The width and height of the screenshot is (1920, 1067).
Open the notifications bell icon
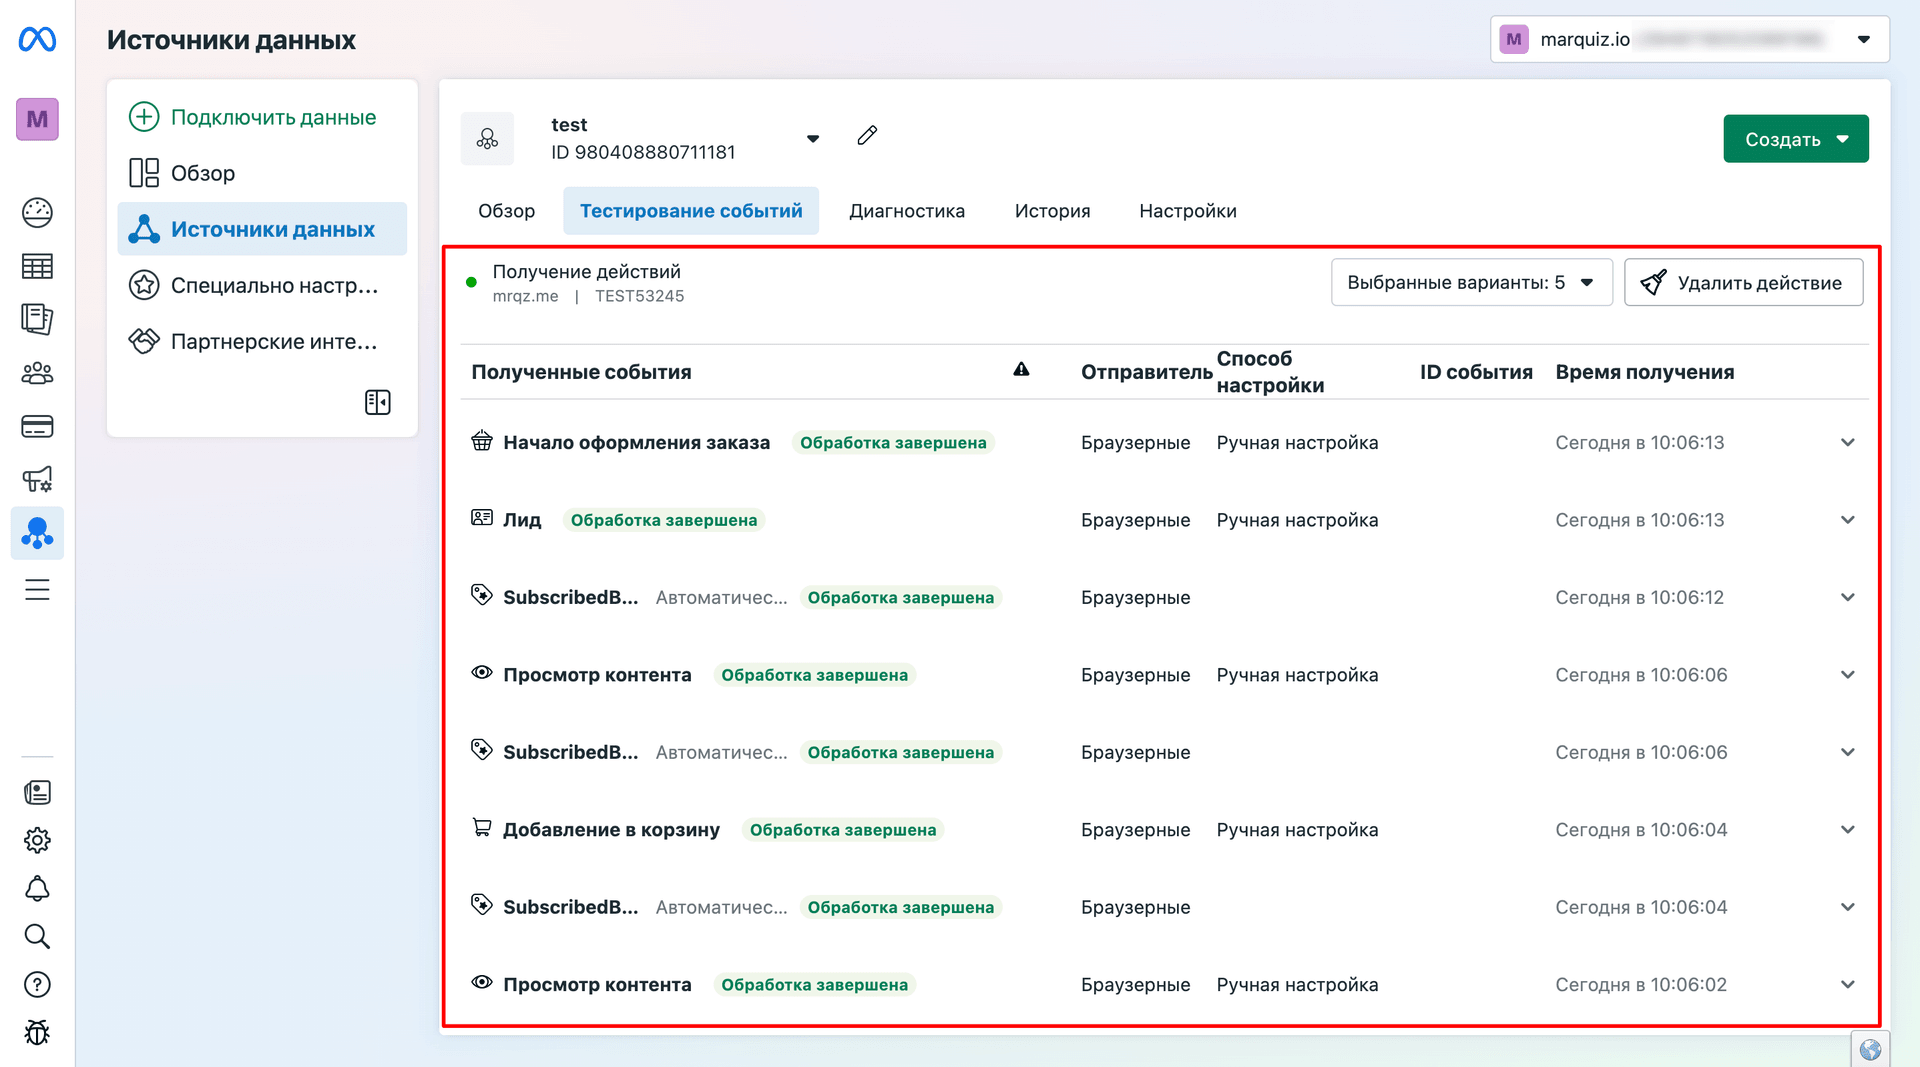tap(37, 888)
